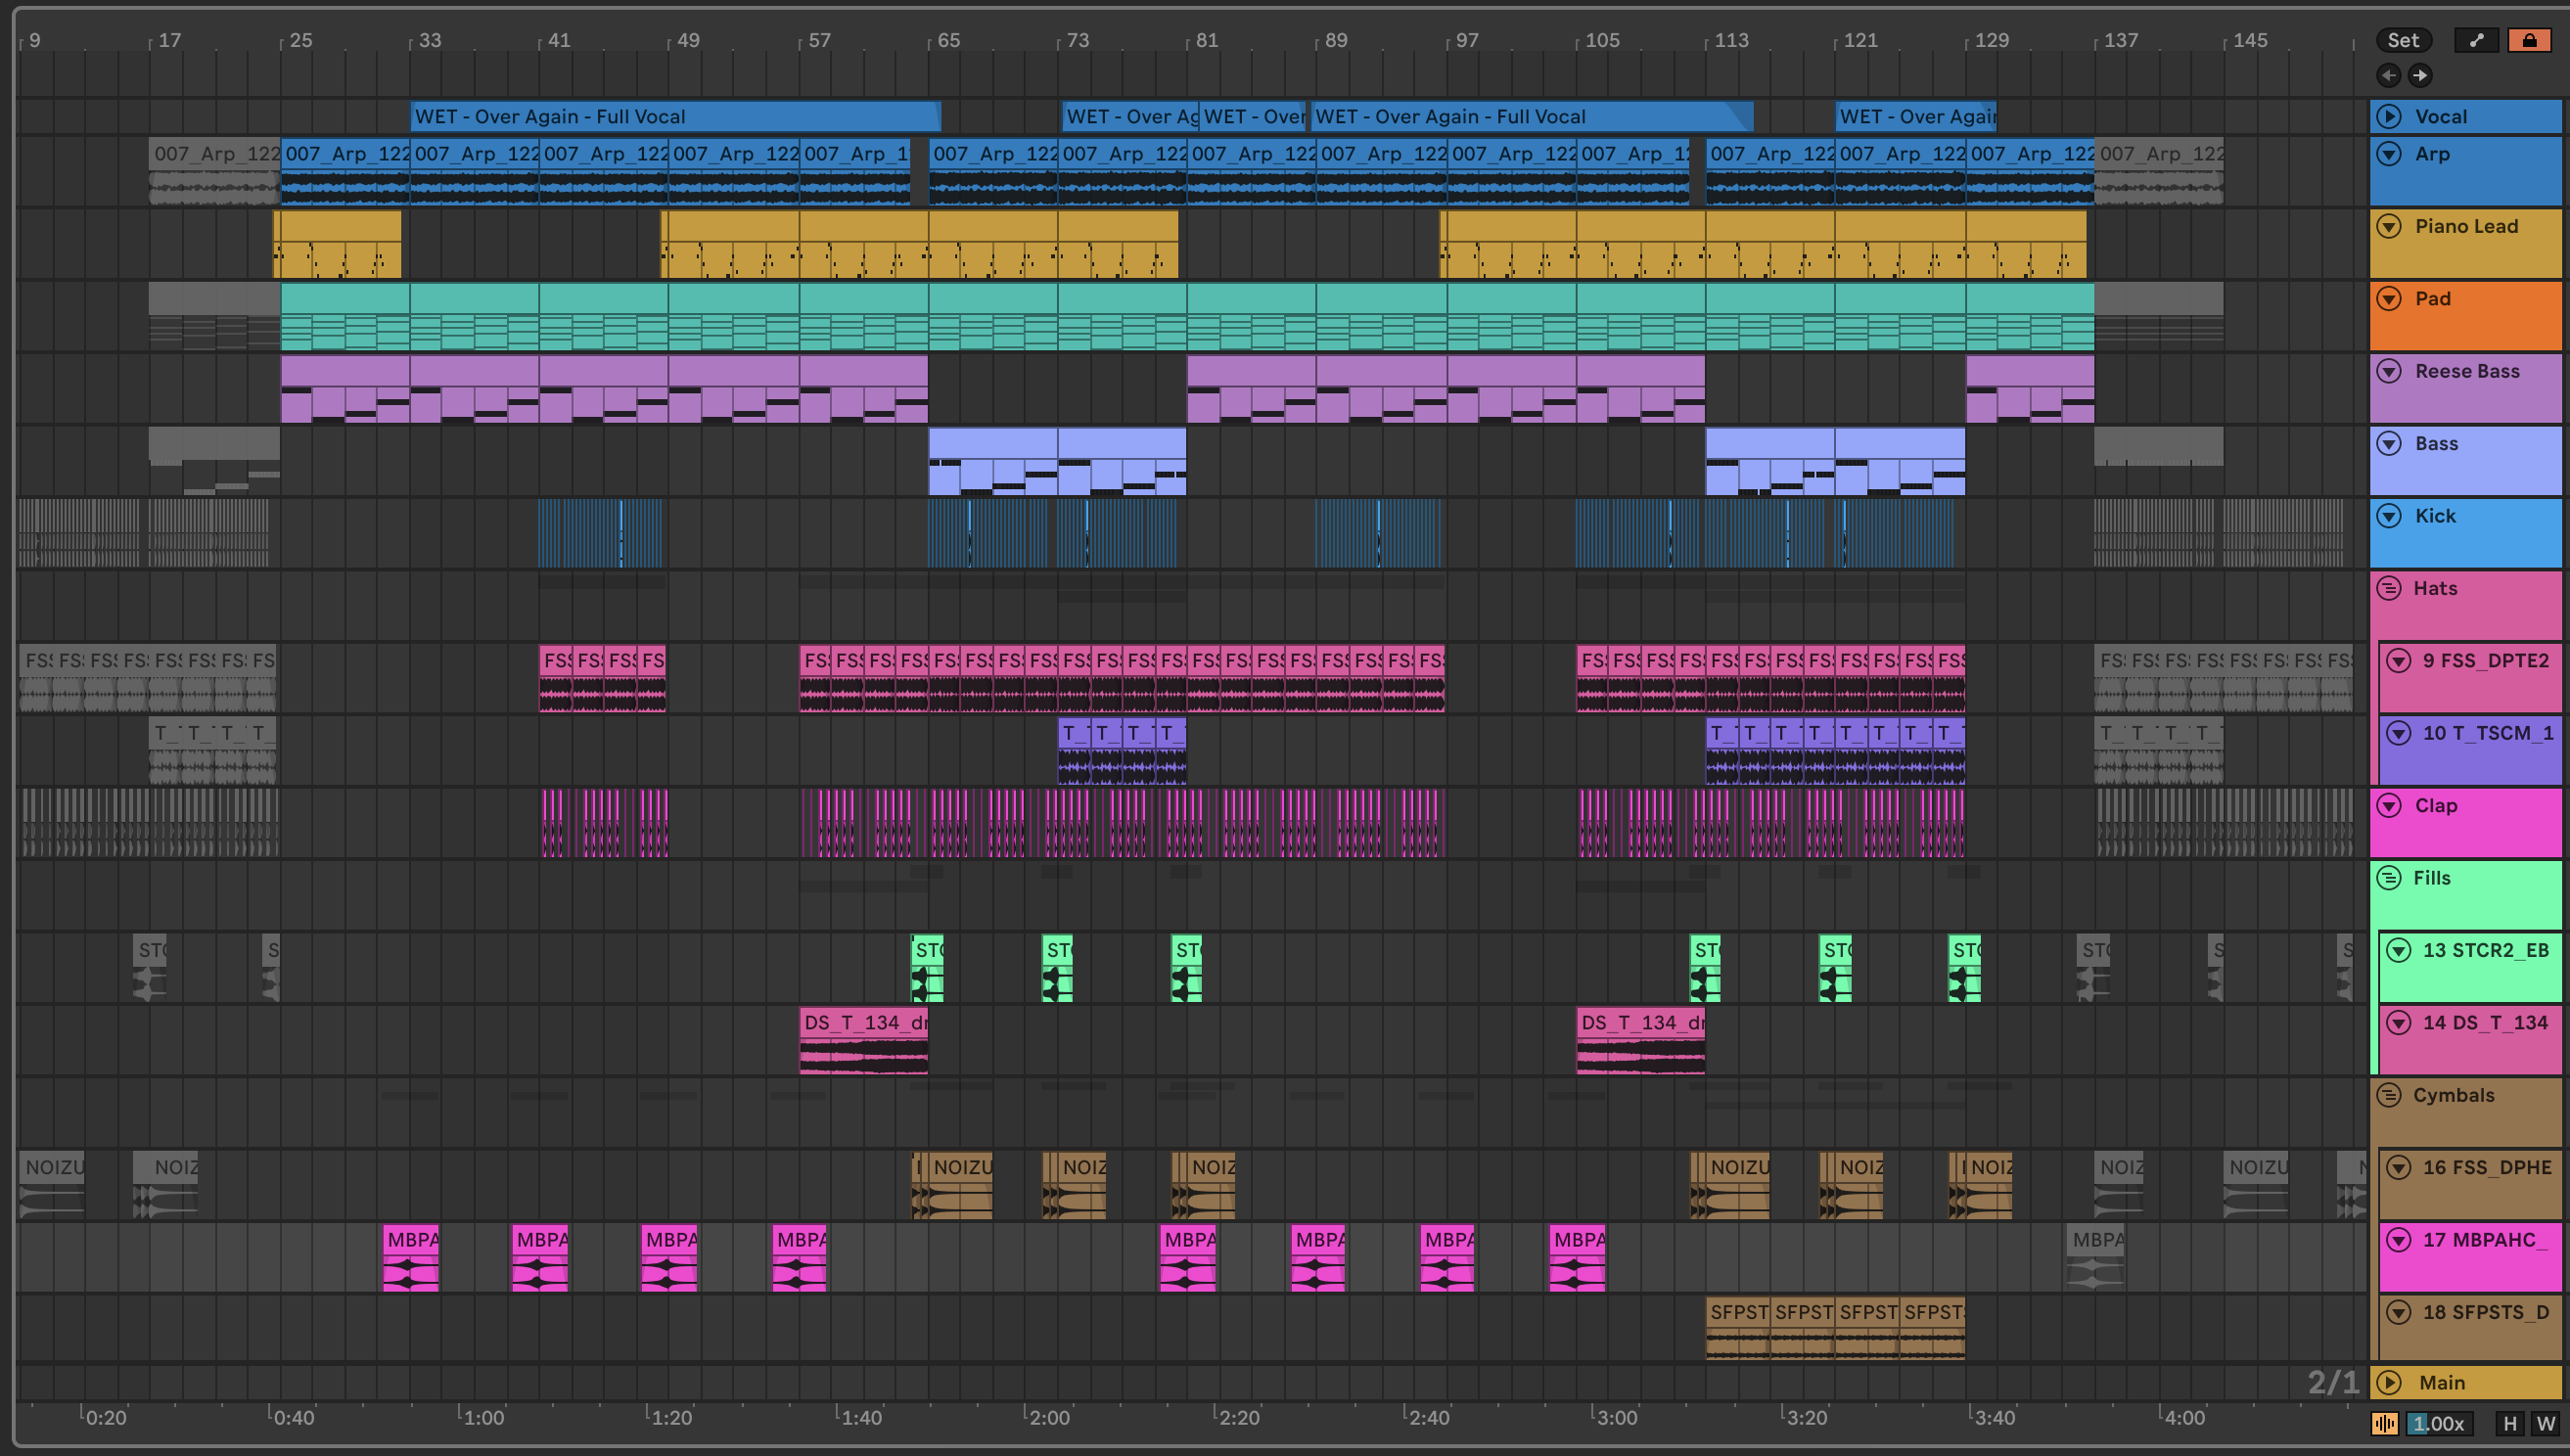The image size is (2570, 1456).
Task: Fold the 10 T_TSCM_1 track arrow
Action: 2398,733
